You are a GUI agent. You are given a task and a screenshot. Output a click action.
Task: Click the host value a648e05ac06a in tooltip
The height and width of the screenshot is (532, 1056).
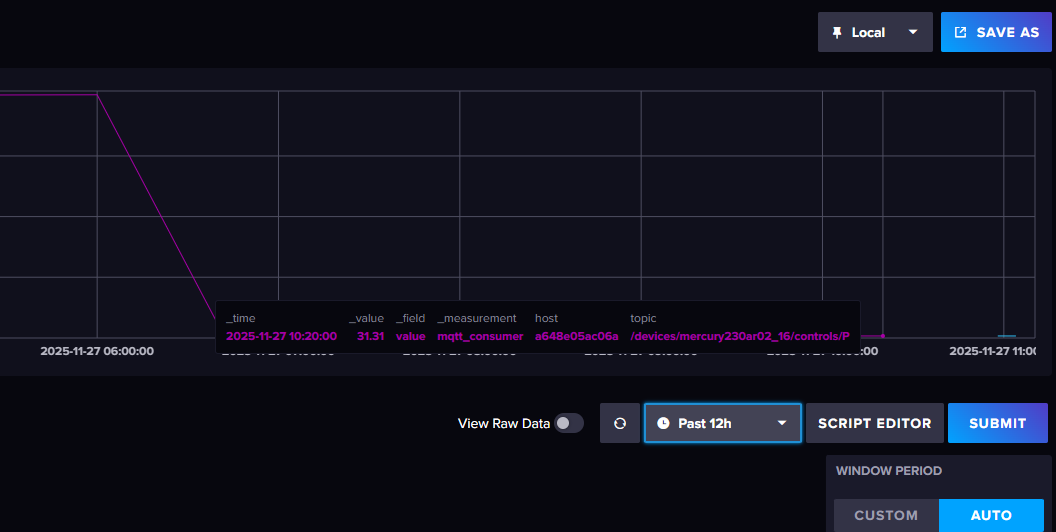[x=576, y=336]
